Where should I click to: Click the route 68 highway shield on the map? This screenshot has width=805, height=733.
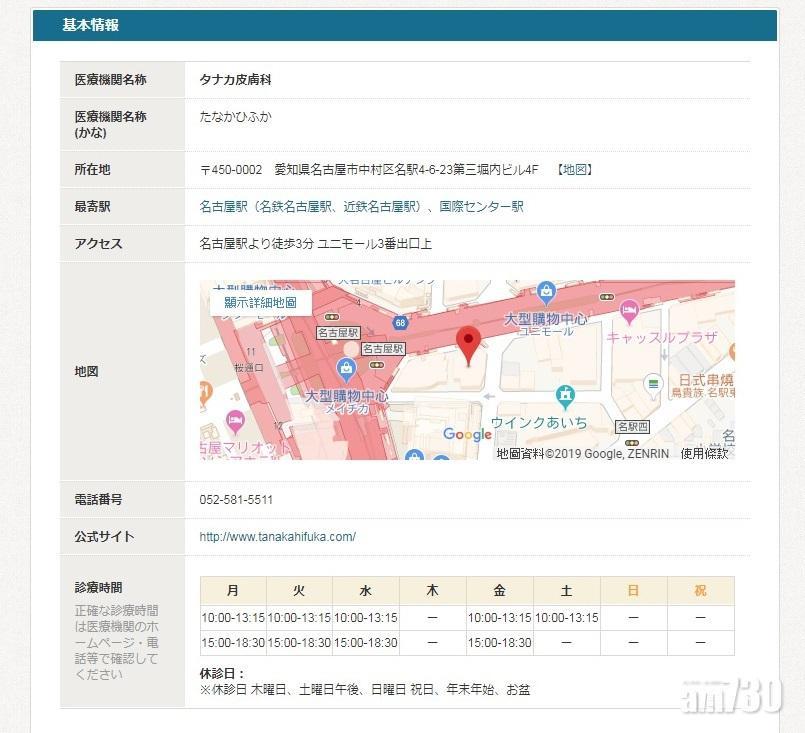400,322
